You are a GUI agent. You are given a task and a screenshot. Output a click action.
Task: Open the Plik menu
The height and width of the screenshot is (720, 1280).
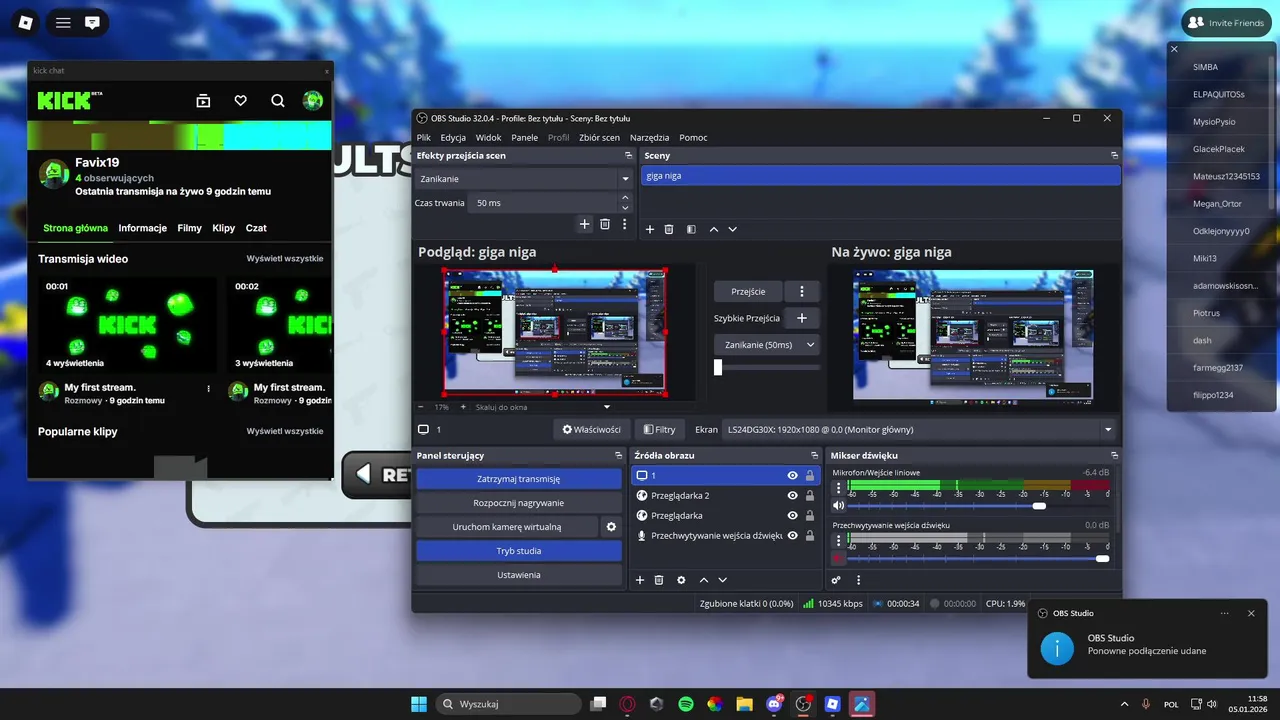pos(424,138)
